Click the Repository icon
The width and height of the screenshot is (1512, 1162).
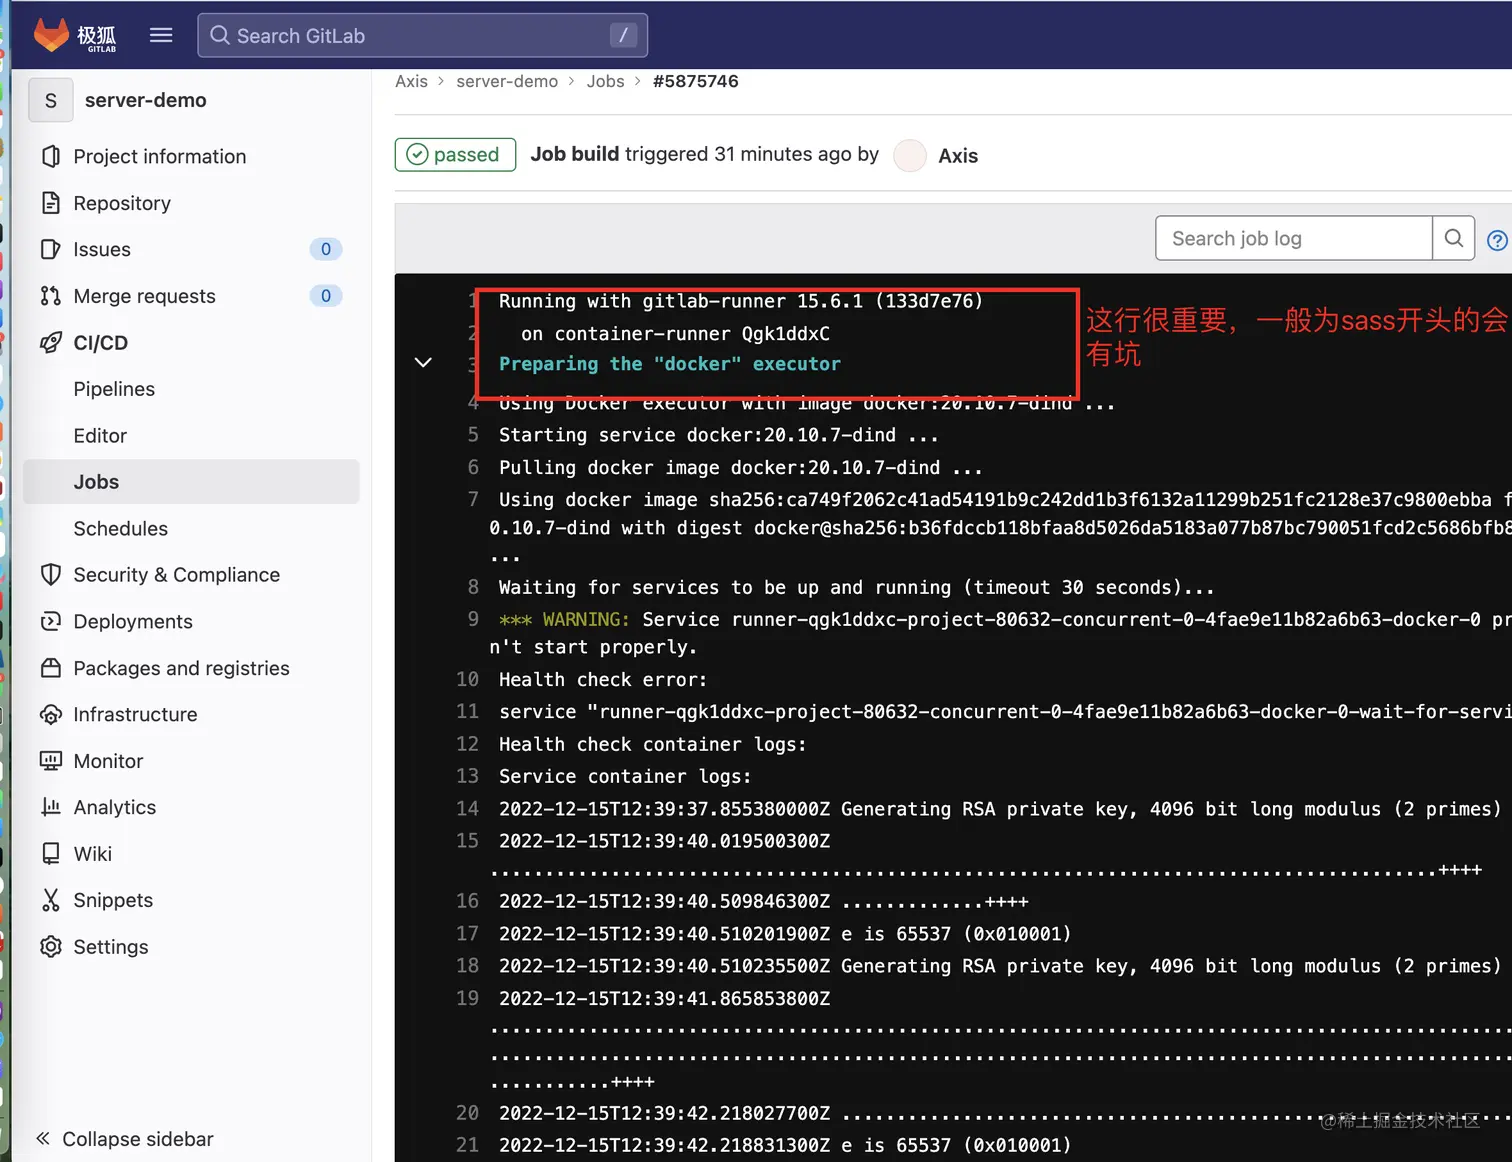click(51, 203)
